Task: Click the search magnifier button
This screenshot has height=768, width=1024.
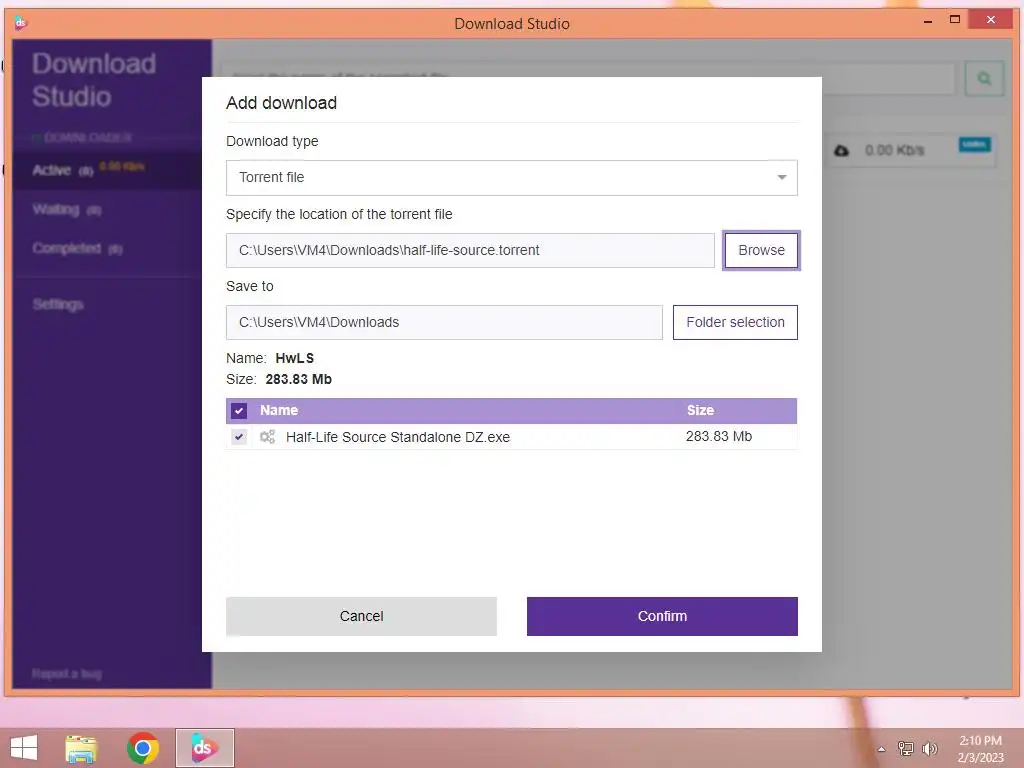Action: coord(984,78)
